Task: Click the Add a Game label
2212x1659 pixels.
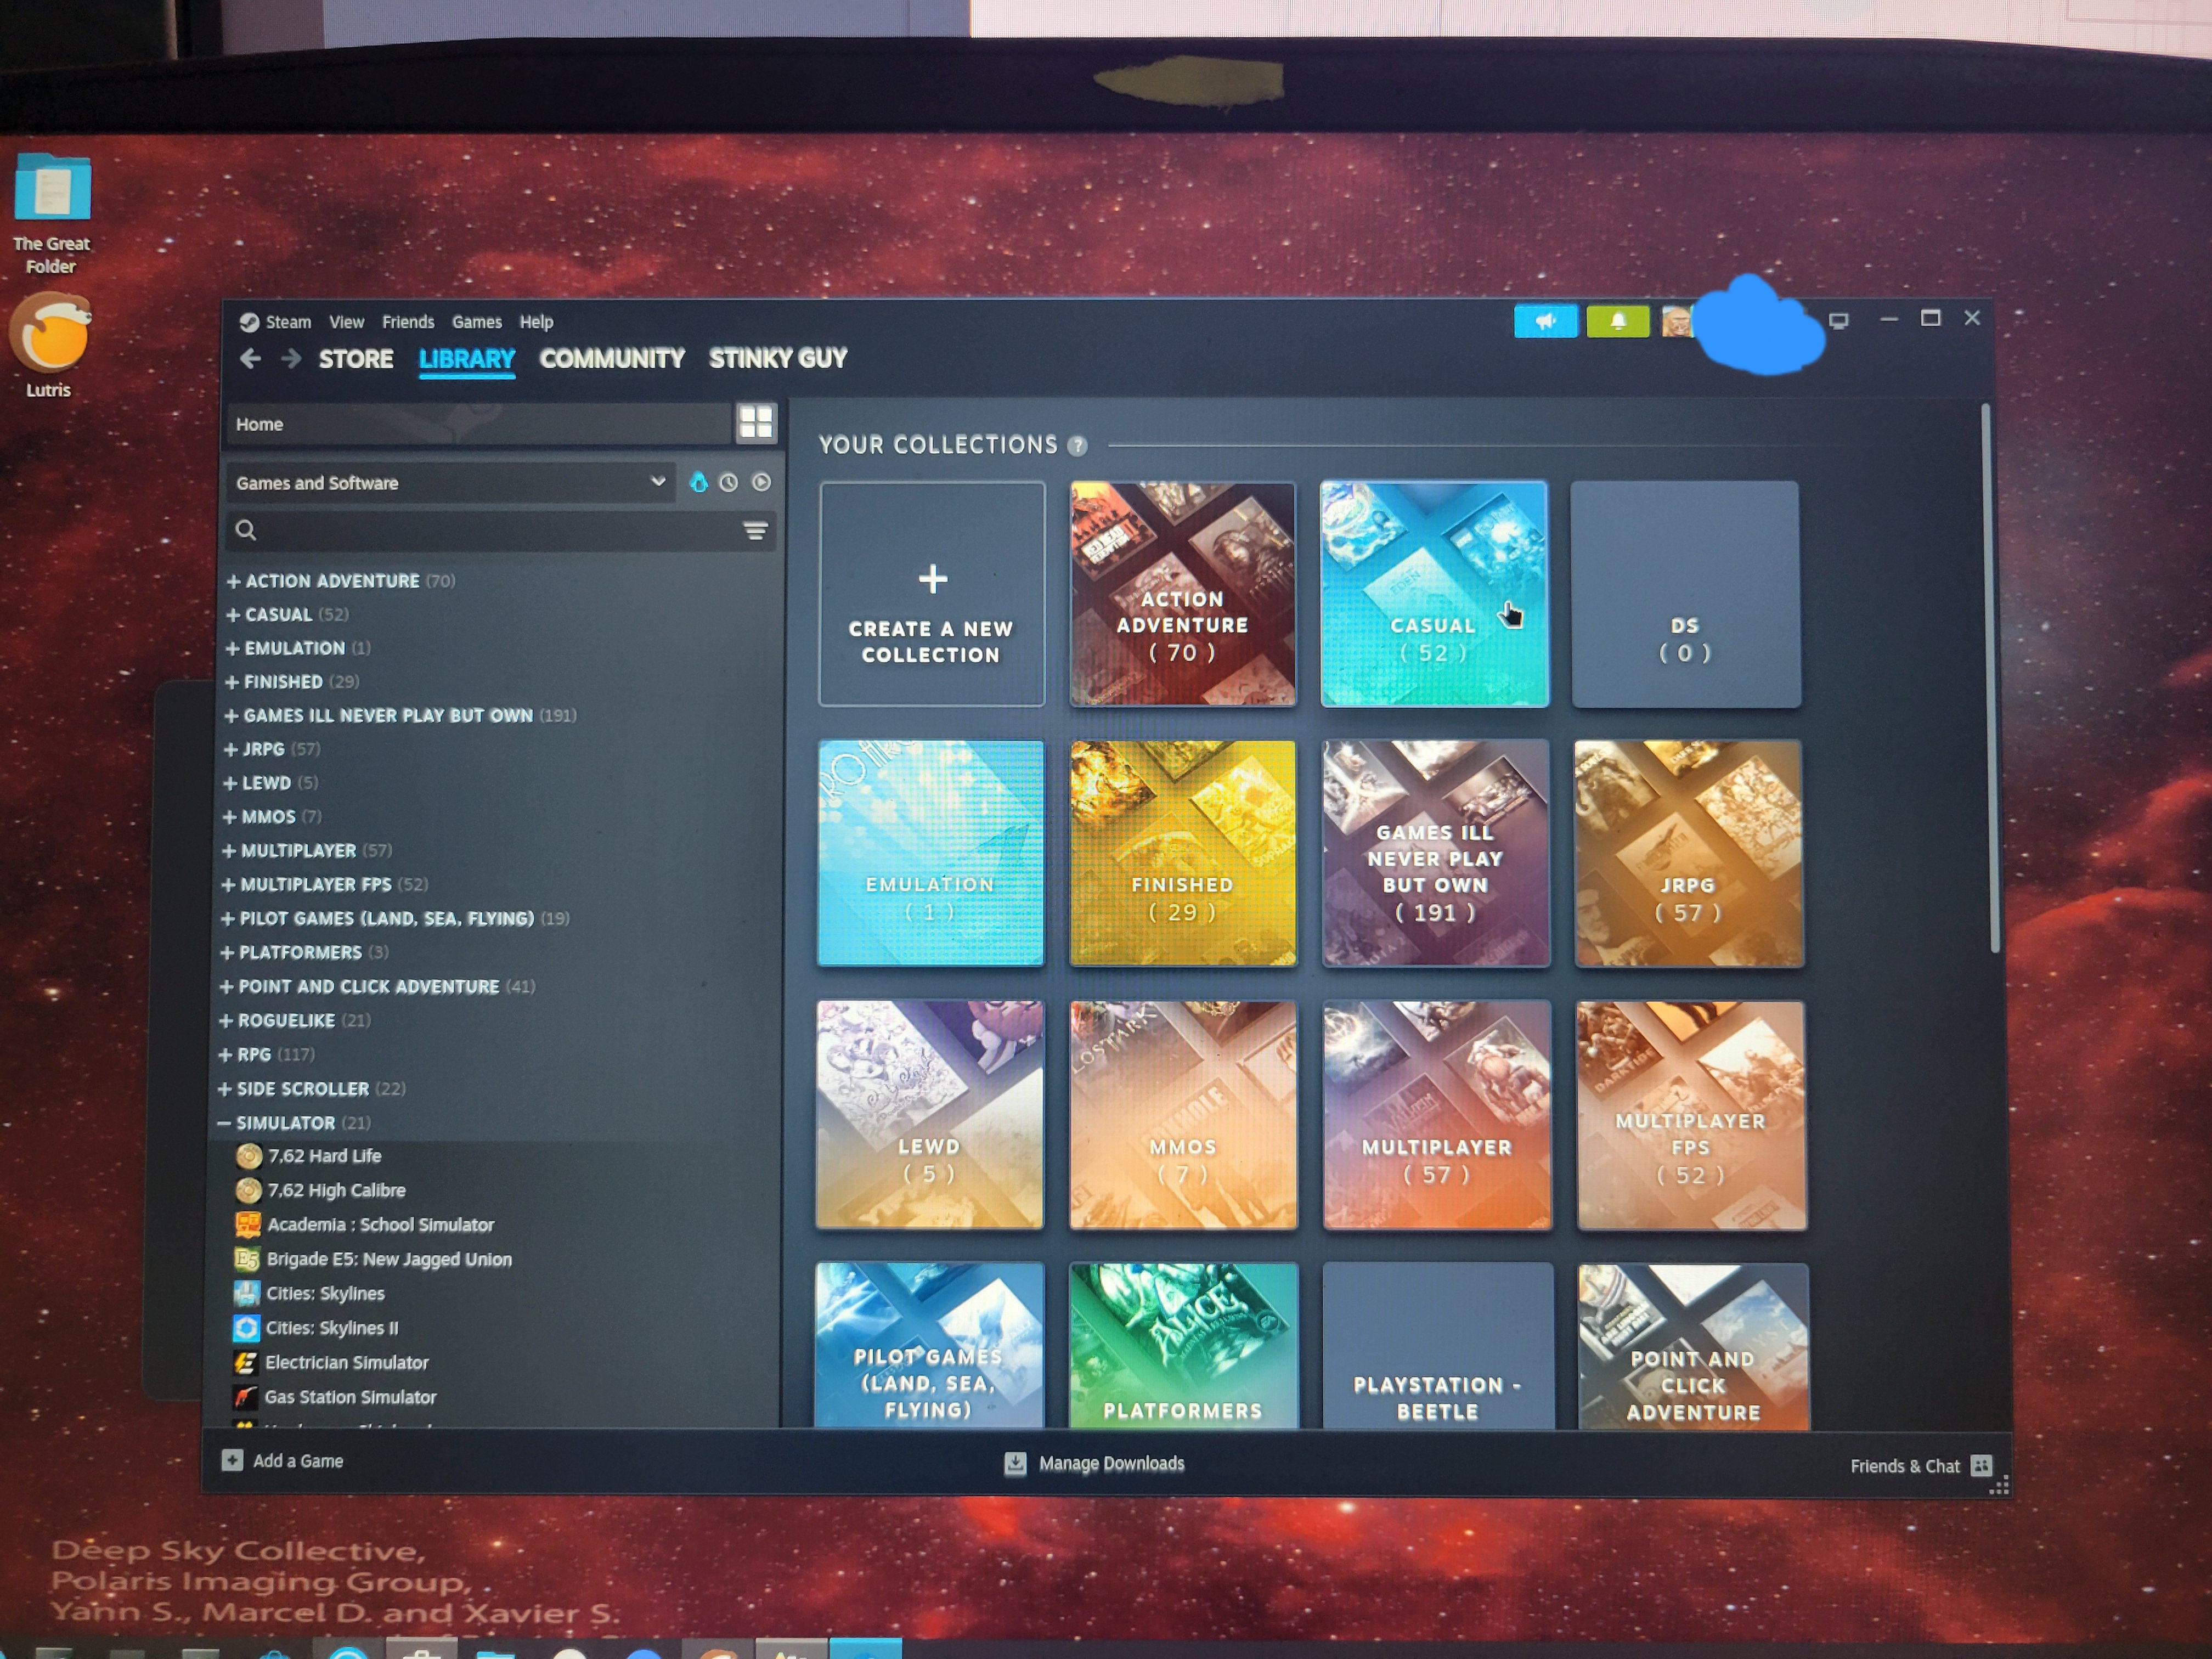Action: (298, 1461)
